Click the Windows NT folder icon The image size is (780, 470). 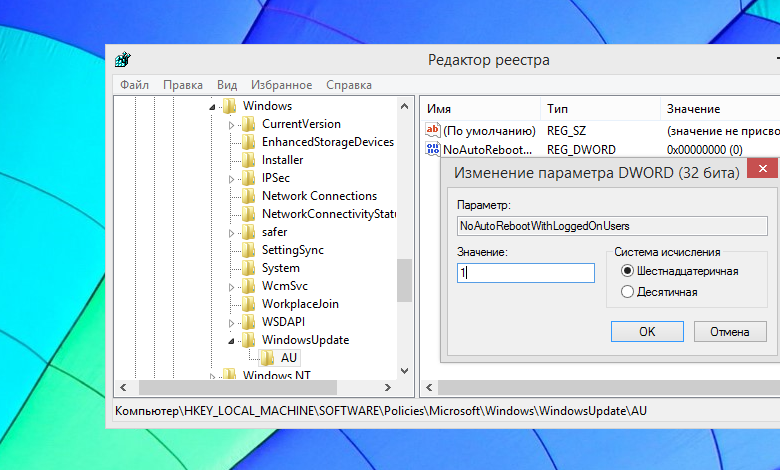(x=229, y=375)
